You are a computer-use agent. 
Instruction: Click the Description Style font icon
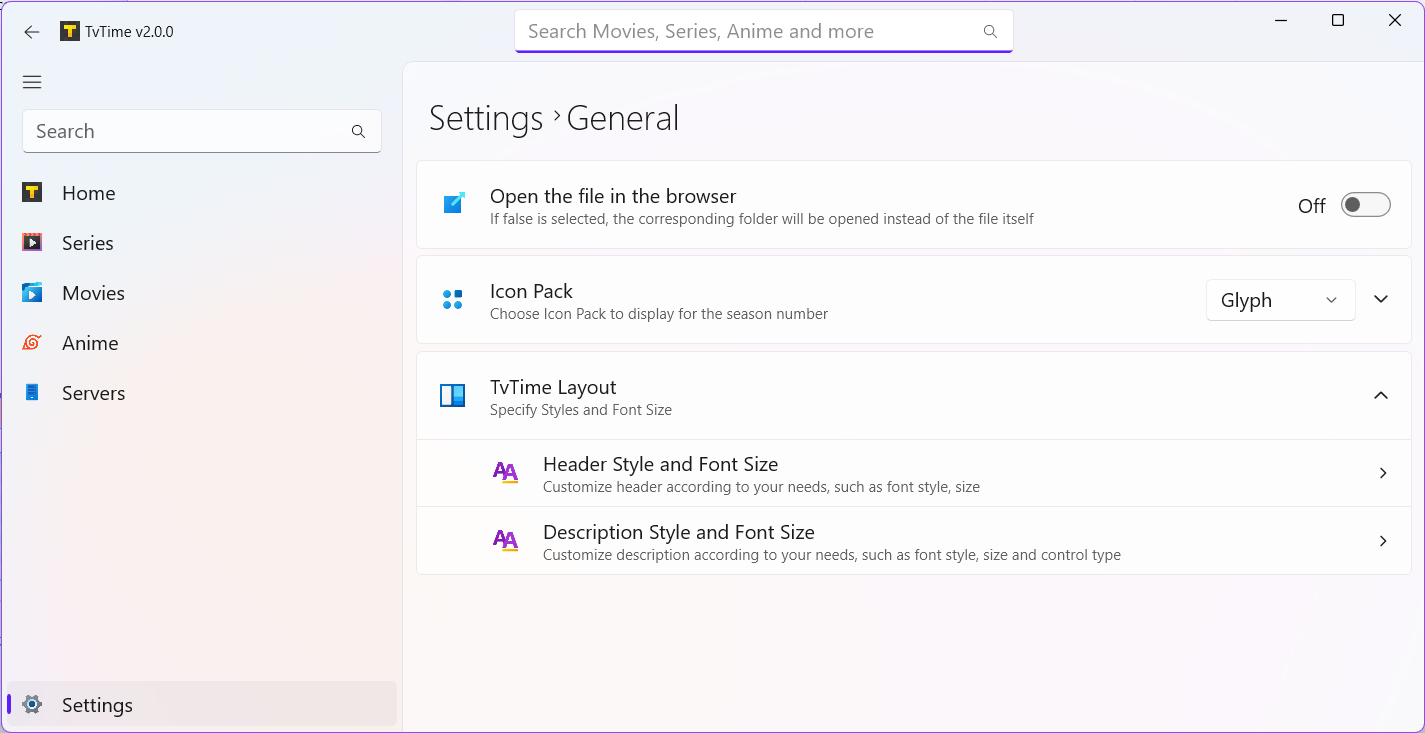506,540
